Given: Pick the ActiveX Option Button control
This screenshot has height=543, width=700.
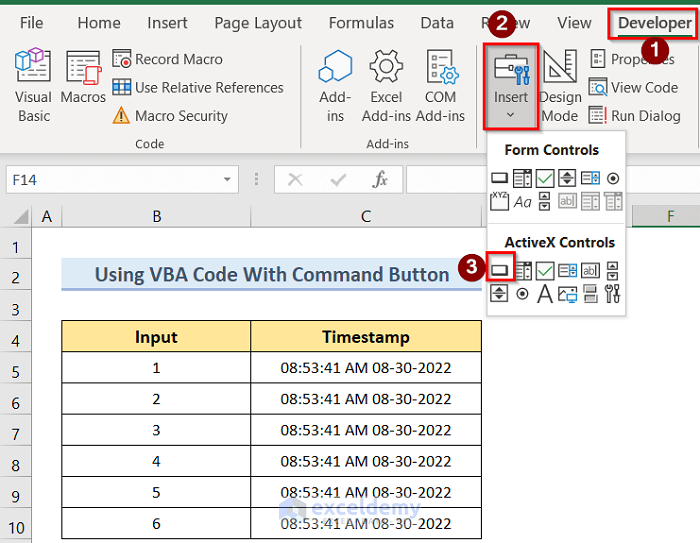Looking at the screenshot, I should coord(522,294).
